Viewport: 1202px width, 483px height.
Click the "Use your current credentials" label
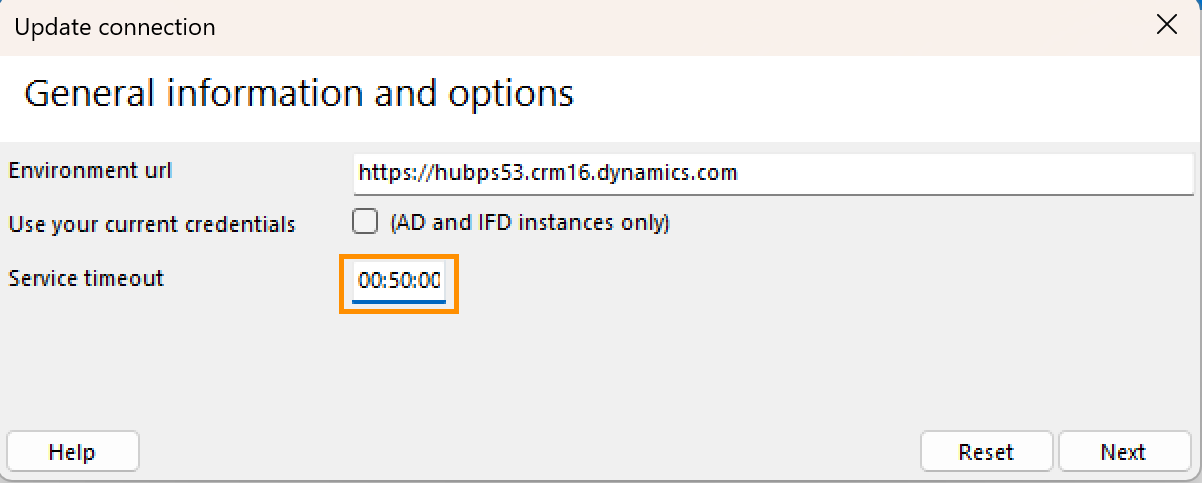[151, 224]
